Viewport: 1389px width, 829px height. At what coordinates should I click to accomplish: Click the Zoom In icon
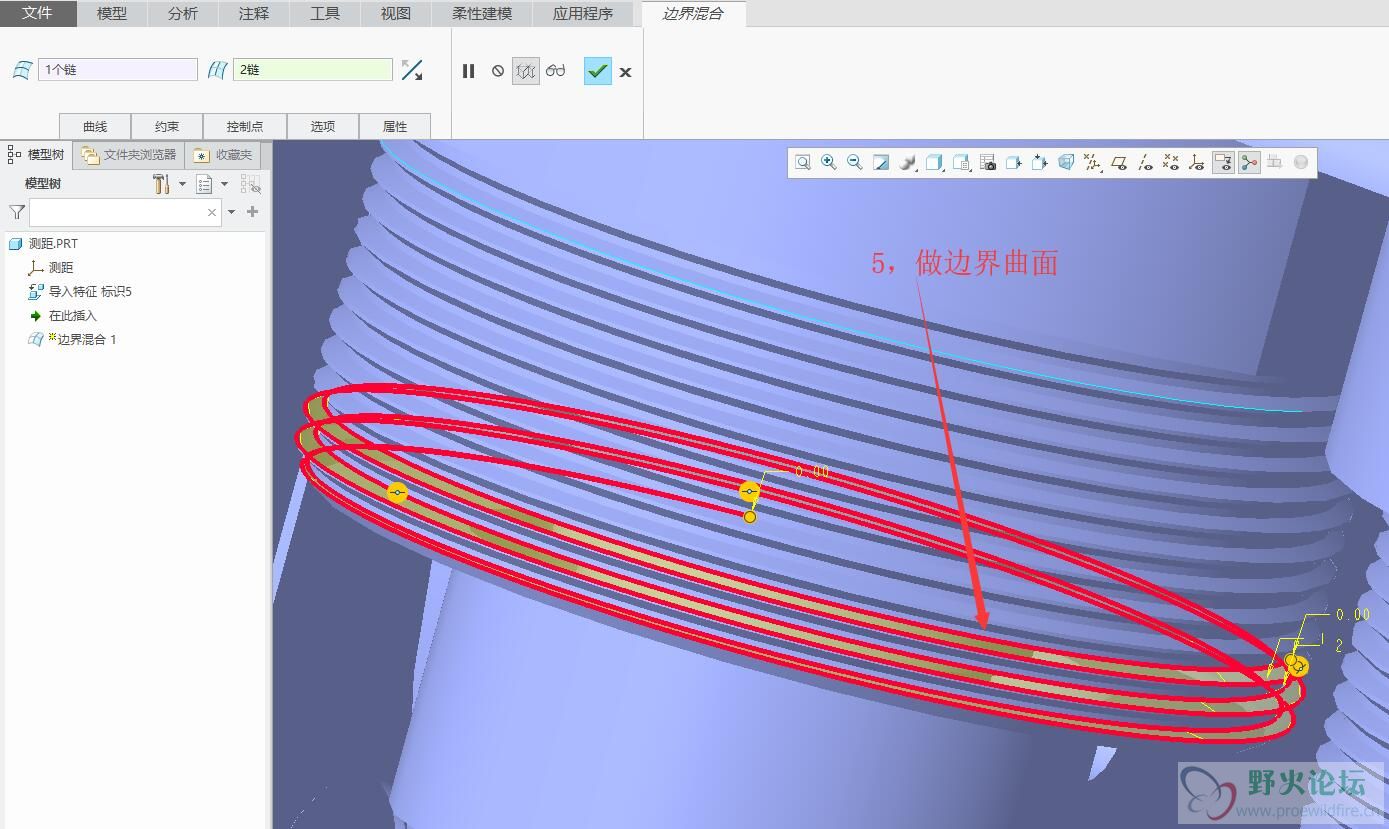[x=829, y=162]
